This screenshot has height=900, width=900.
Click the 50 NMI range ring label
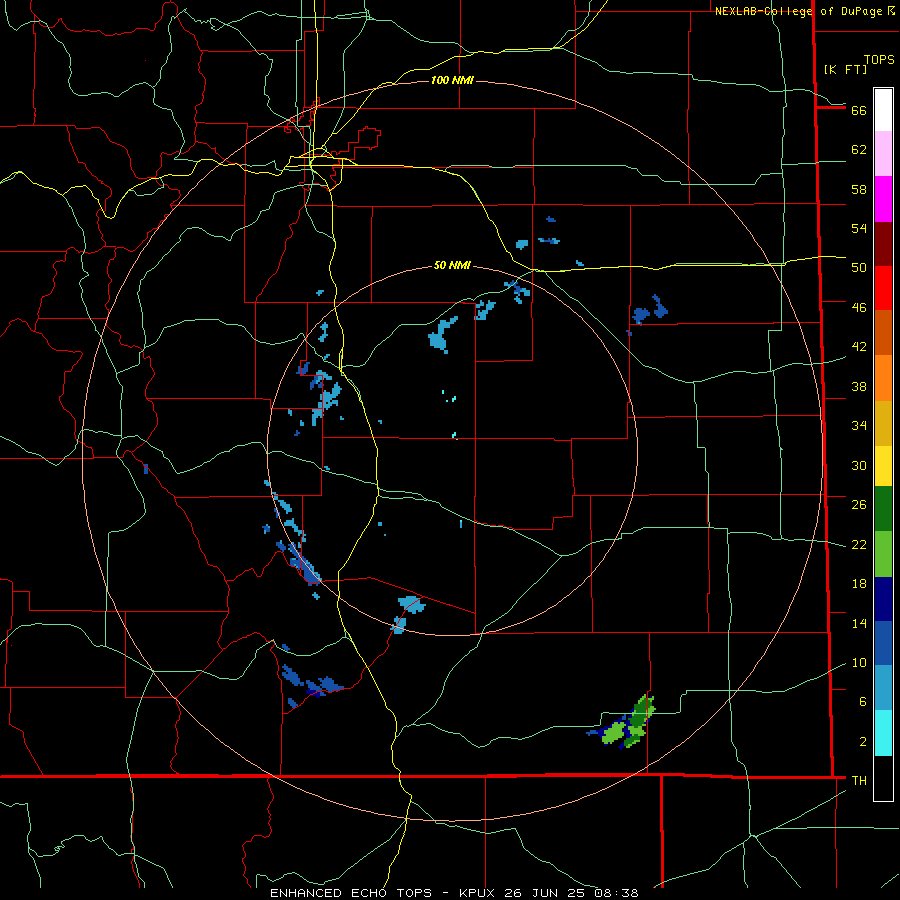pos(452,265)
